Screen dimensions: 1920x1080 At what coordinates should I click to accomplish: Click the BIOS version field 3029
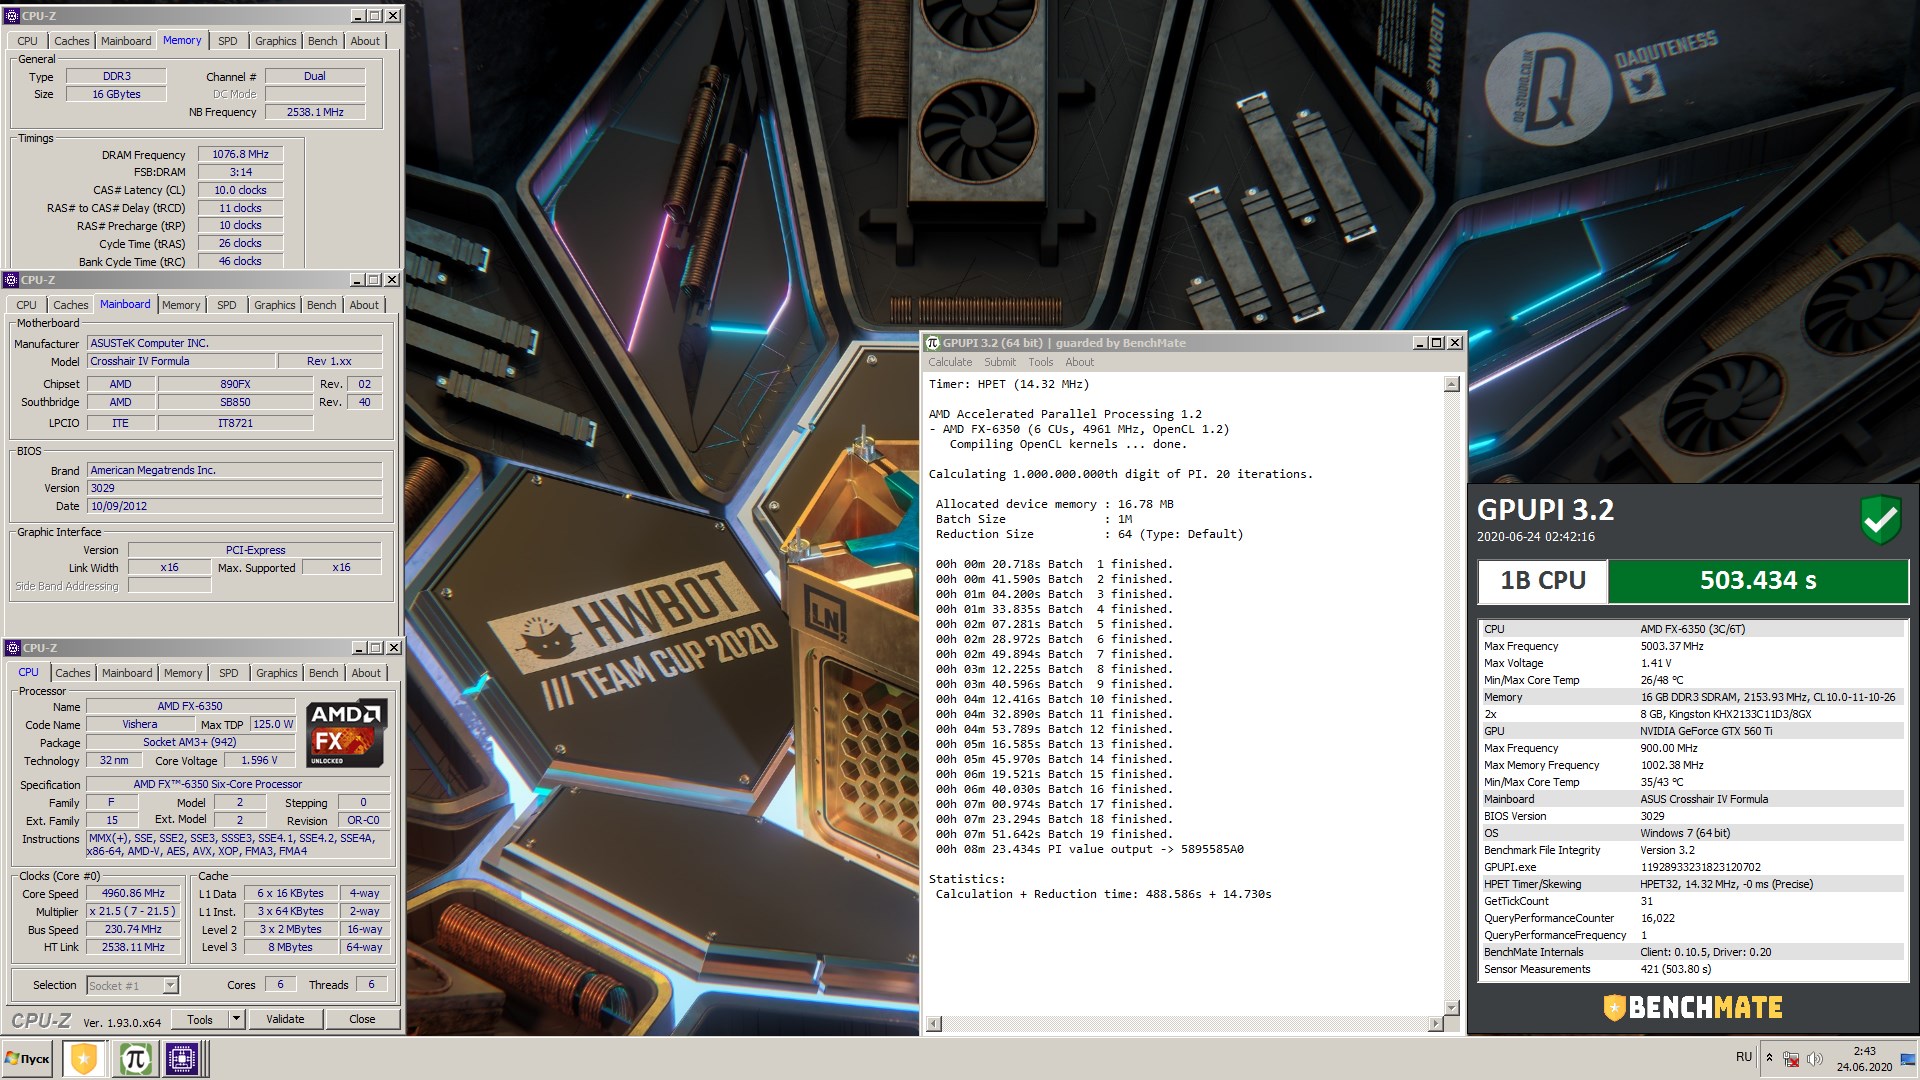[x=234, y=488]
